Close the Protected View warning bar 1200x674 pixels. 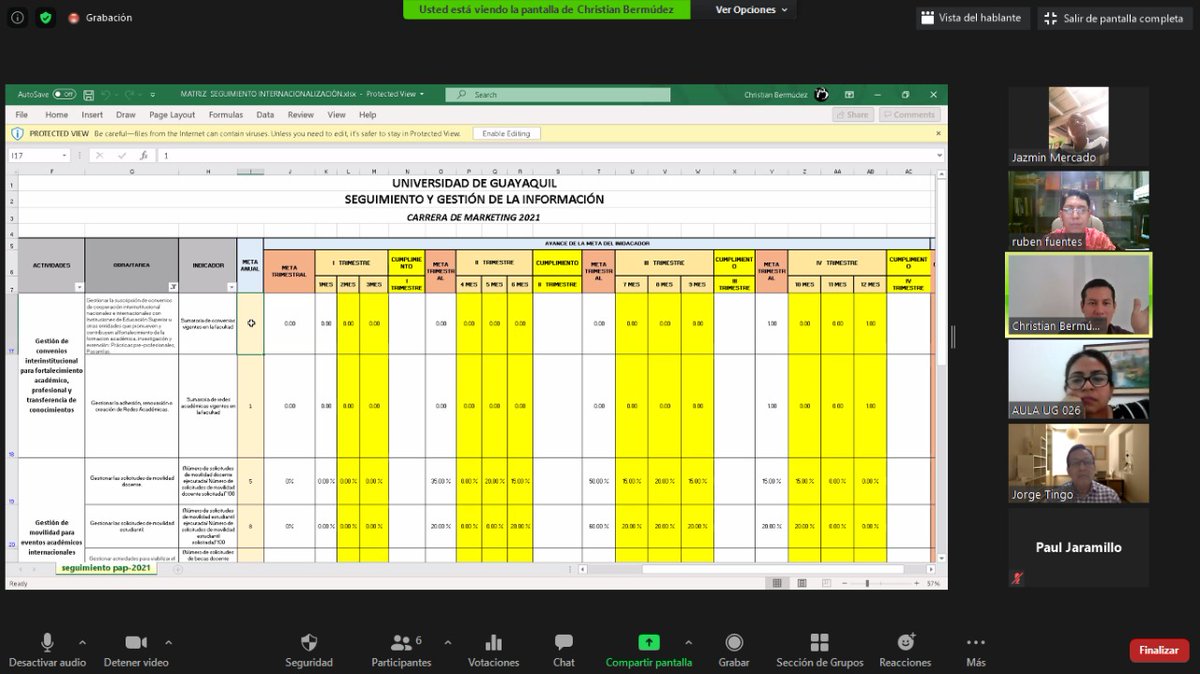(939, 133)
